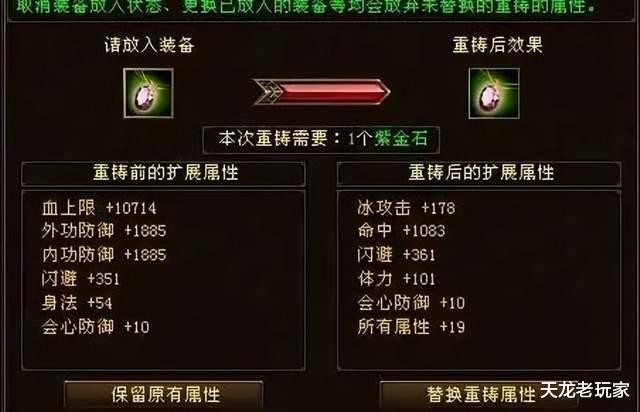
Task: Click 替换重铸属性 button
Action: pos(480,395)
